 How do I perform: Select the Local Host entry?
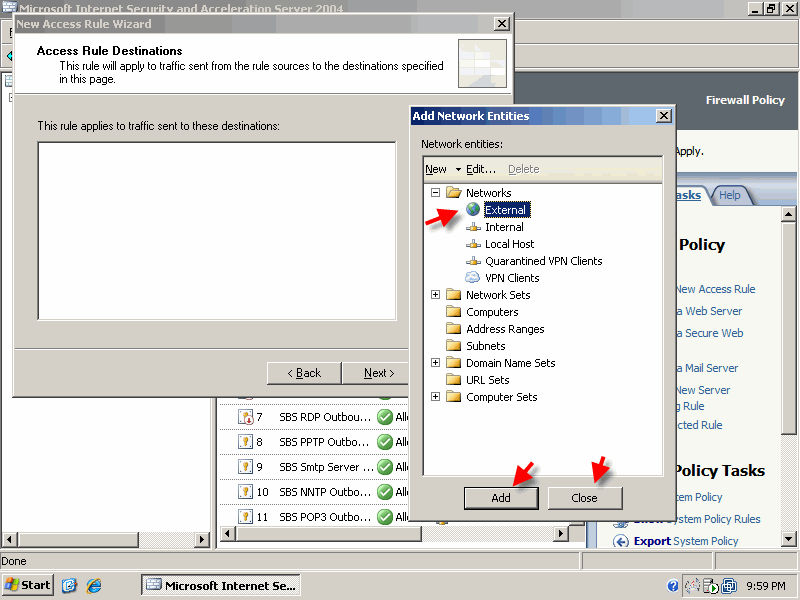pyautogui.click(x=509, y=244)
